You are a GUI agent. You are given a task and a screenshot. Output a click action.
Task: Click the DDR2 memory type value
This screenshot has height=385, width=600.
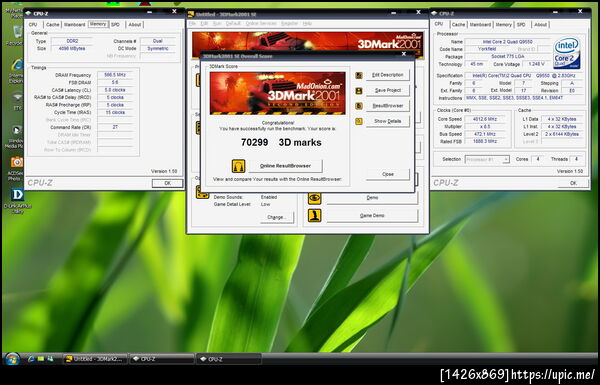click(72, 41)
